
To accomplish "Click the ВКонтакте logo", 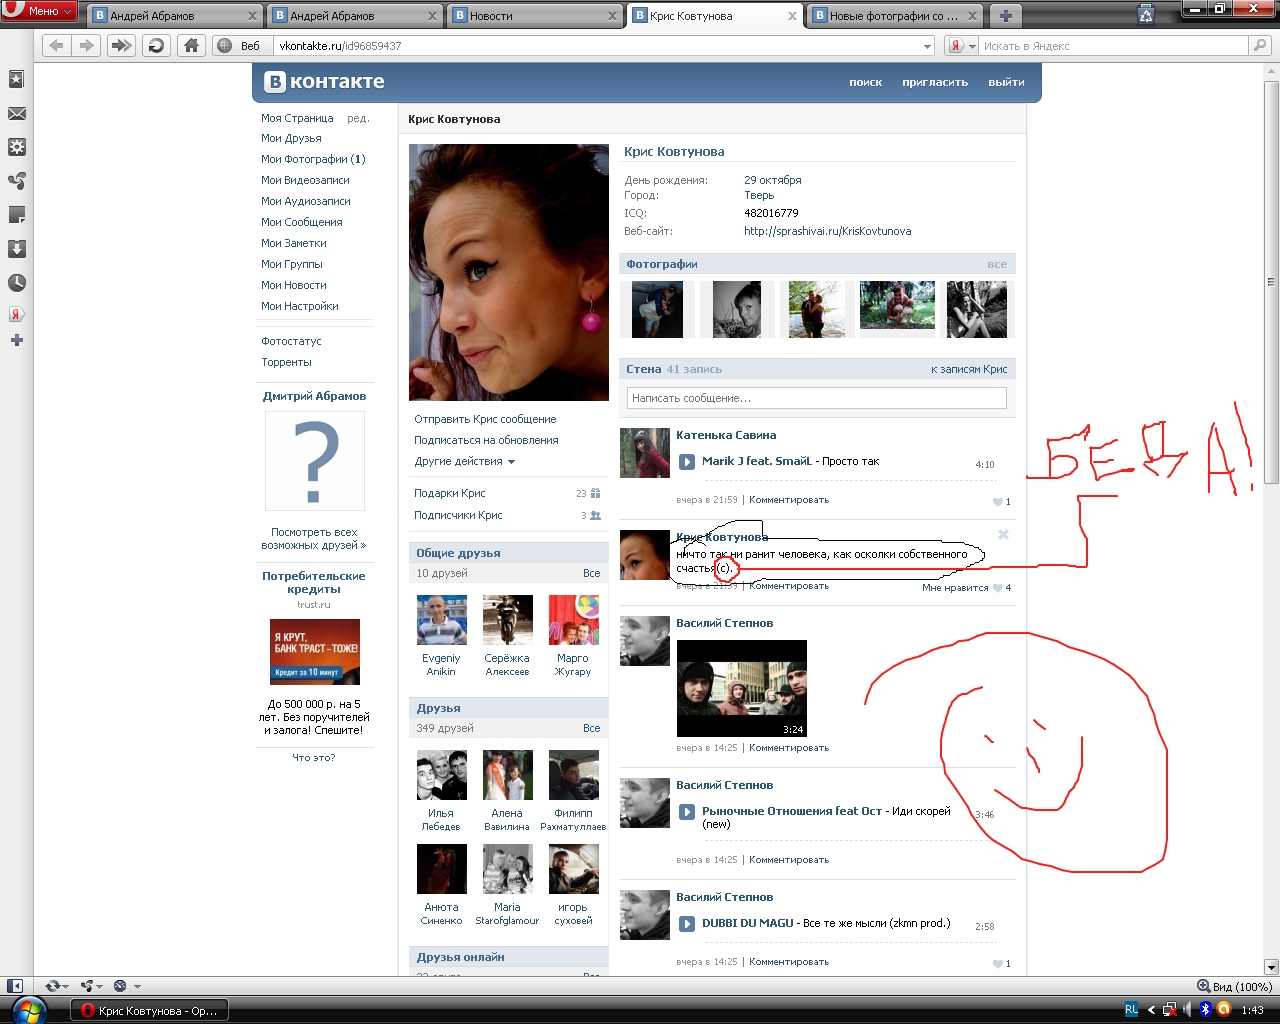I will coord(324,82).
